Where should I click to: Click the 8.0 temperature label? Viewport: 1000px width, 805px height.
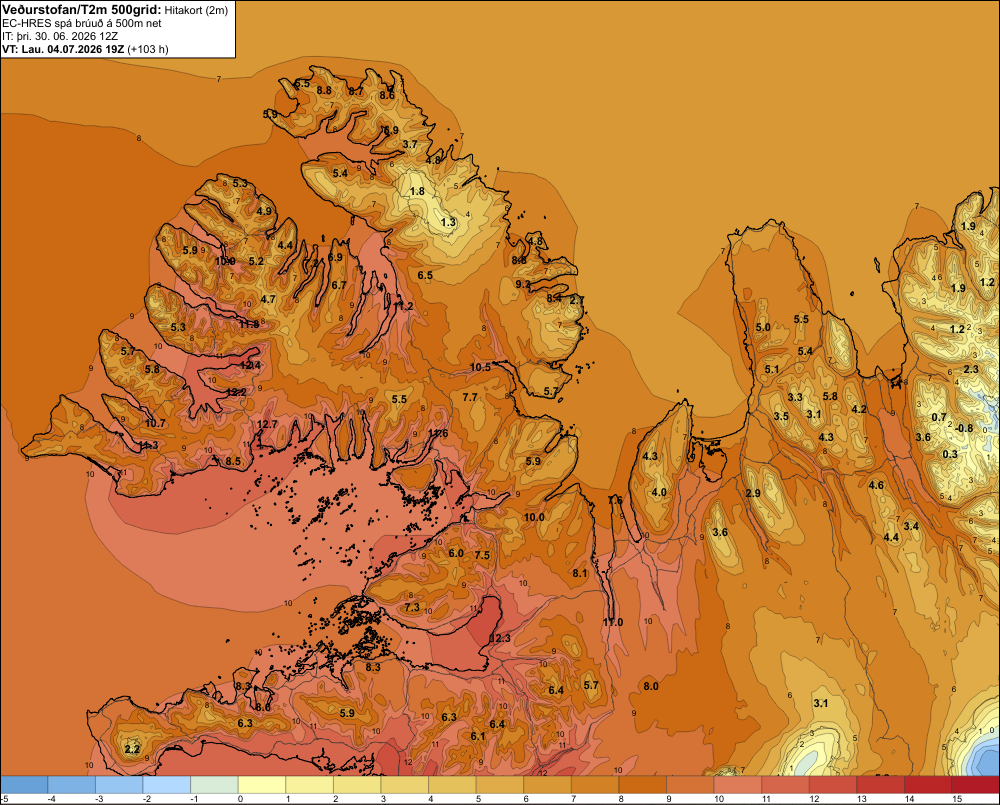[x=651, y=686]
